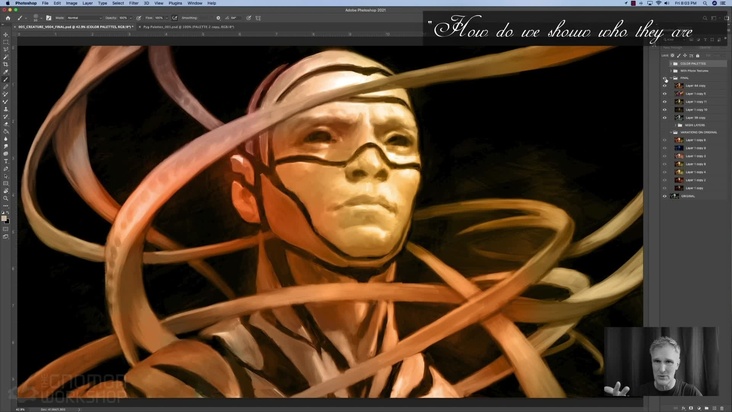Select the Crop tool
This screenshot has width=732, height=412.
click(6, 64)
